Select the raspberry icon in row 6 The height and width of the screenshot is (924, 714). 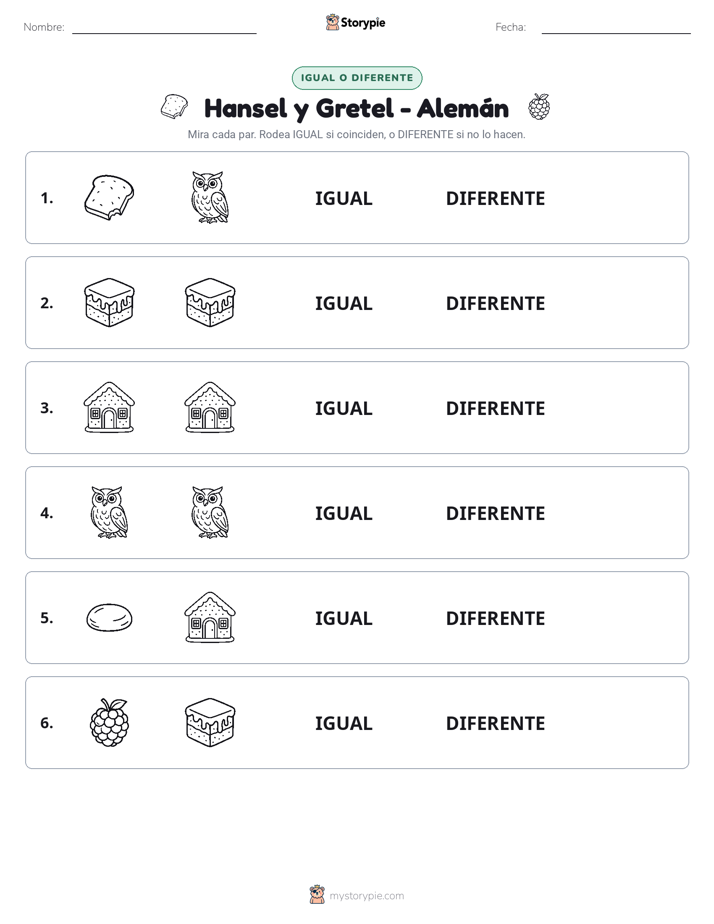tap(109, 722)
